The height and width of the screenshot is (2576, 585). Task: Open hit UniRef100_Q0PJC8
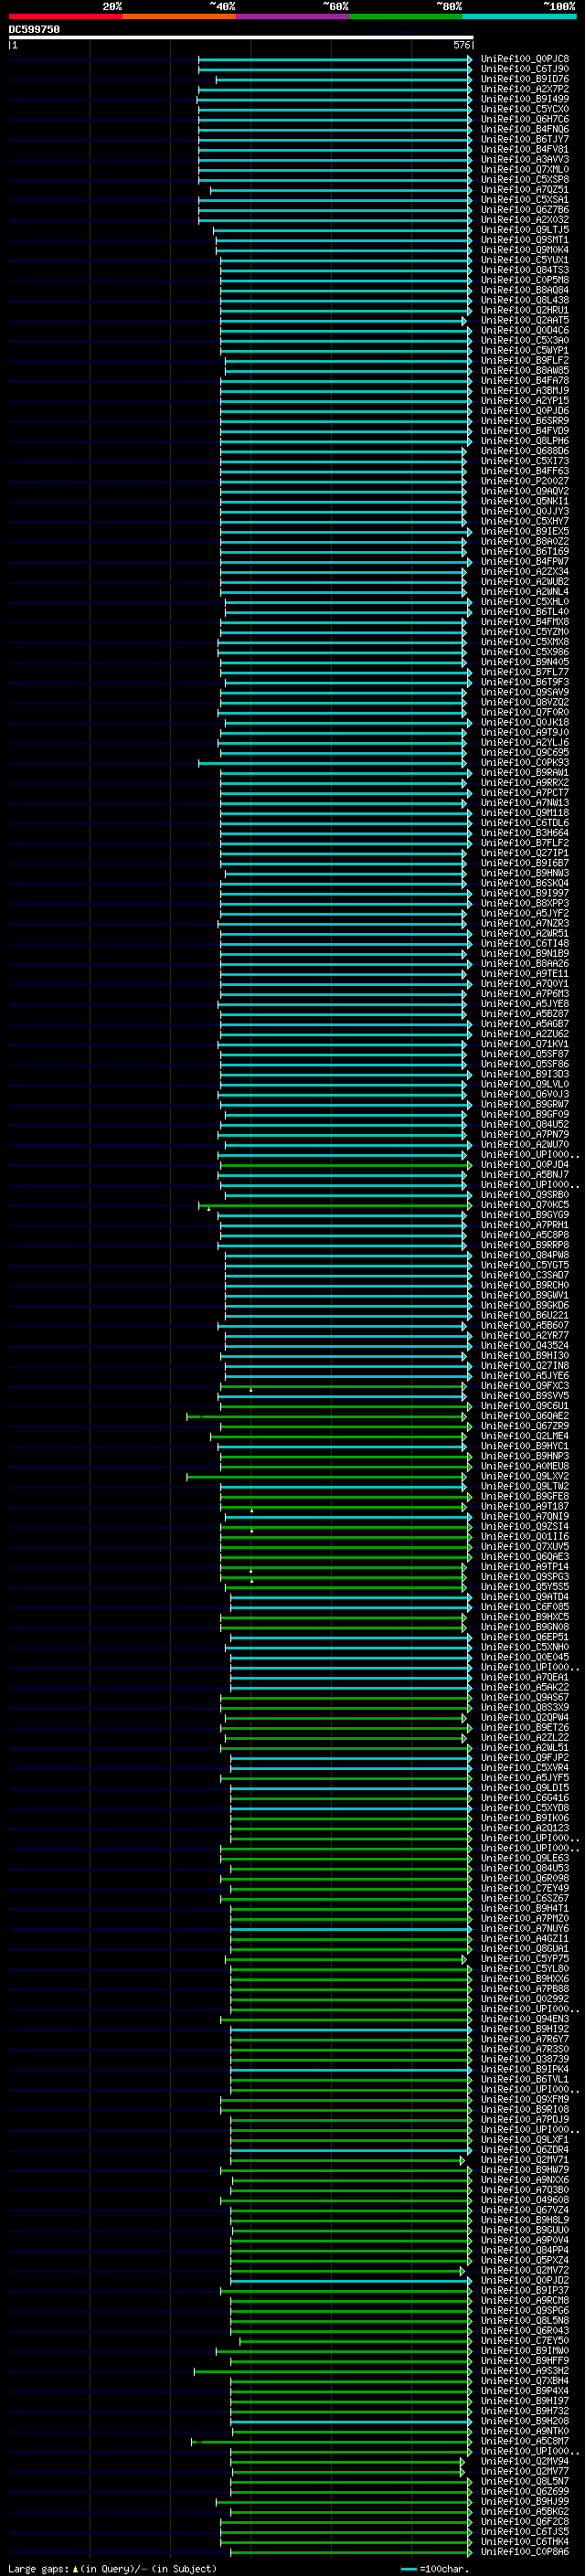pyautogui.click(x=525, y=59)
